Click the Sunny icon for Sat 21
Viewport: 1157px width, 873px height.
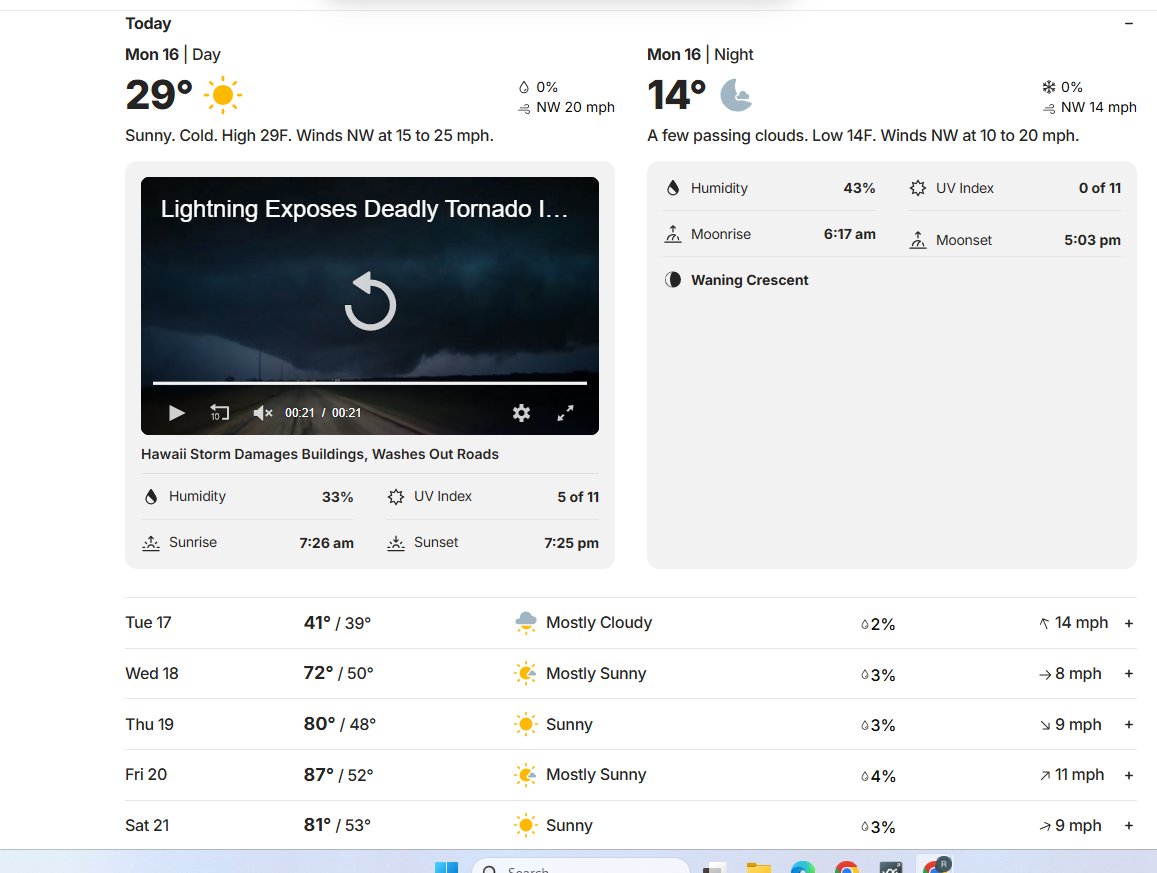[525, 826]
